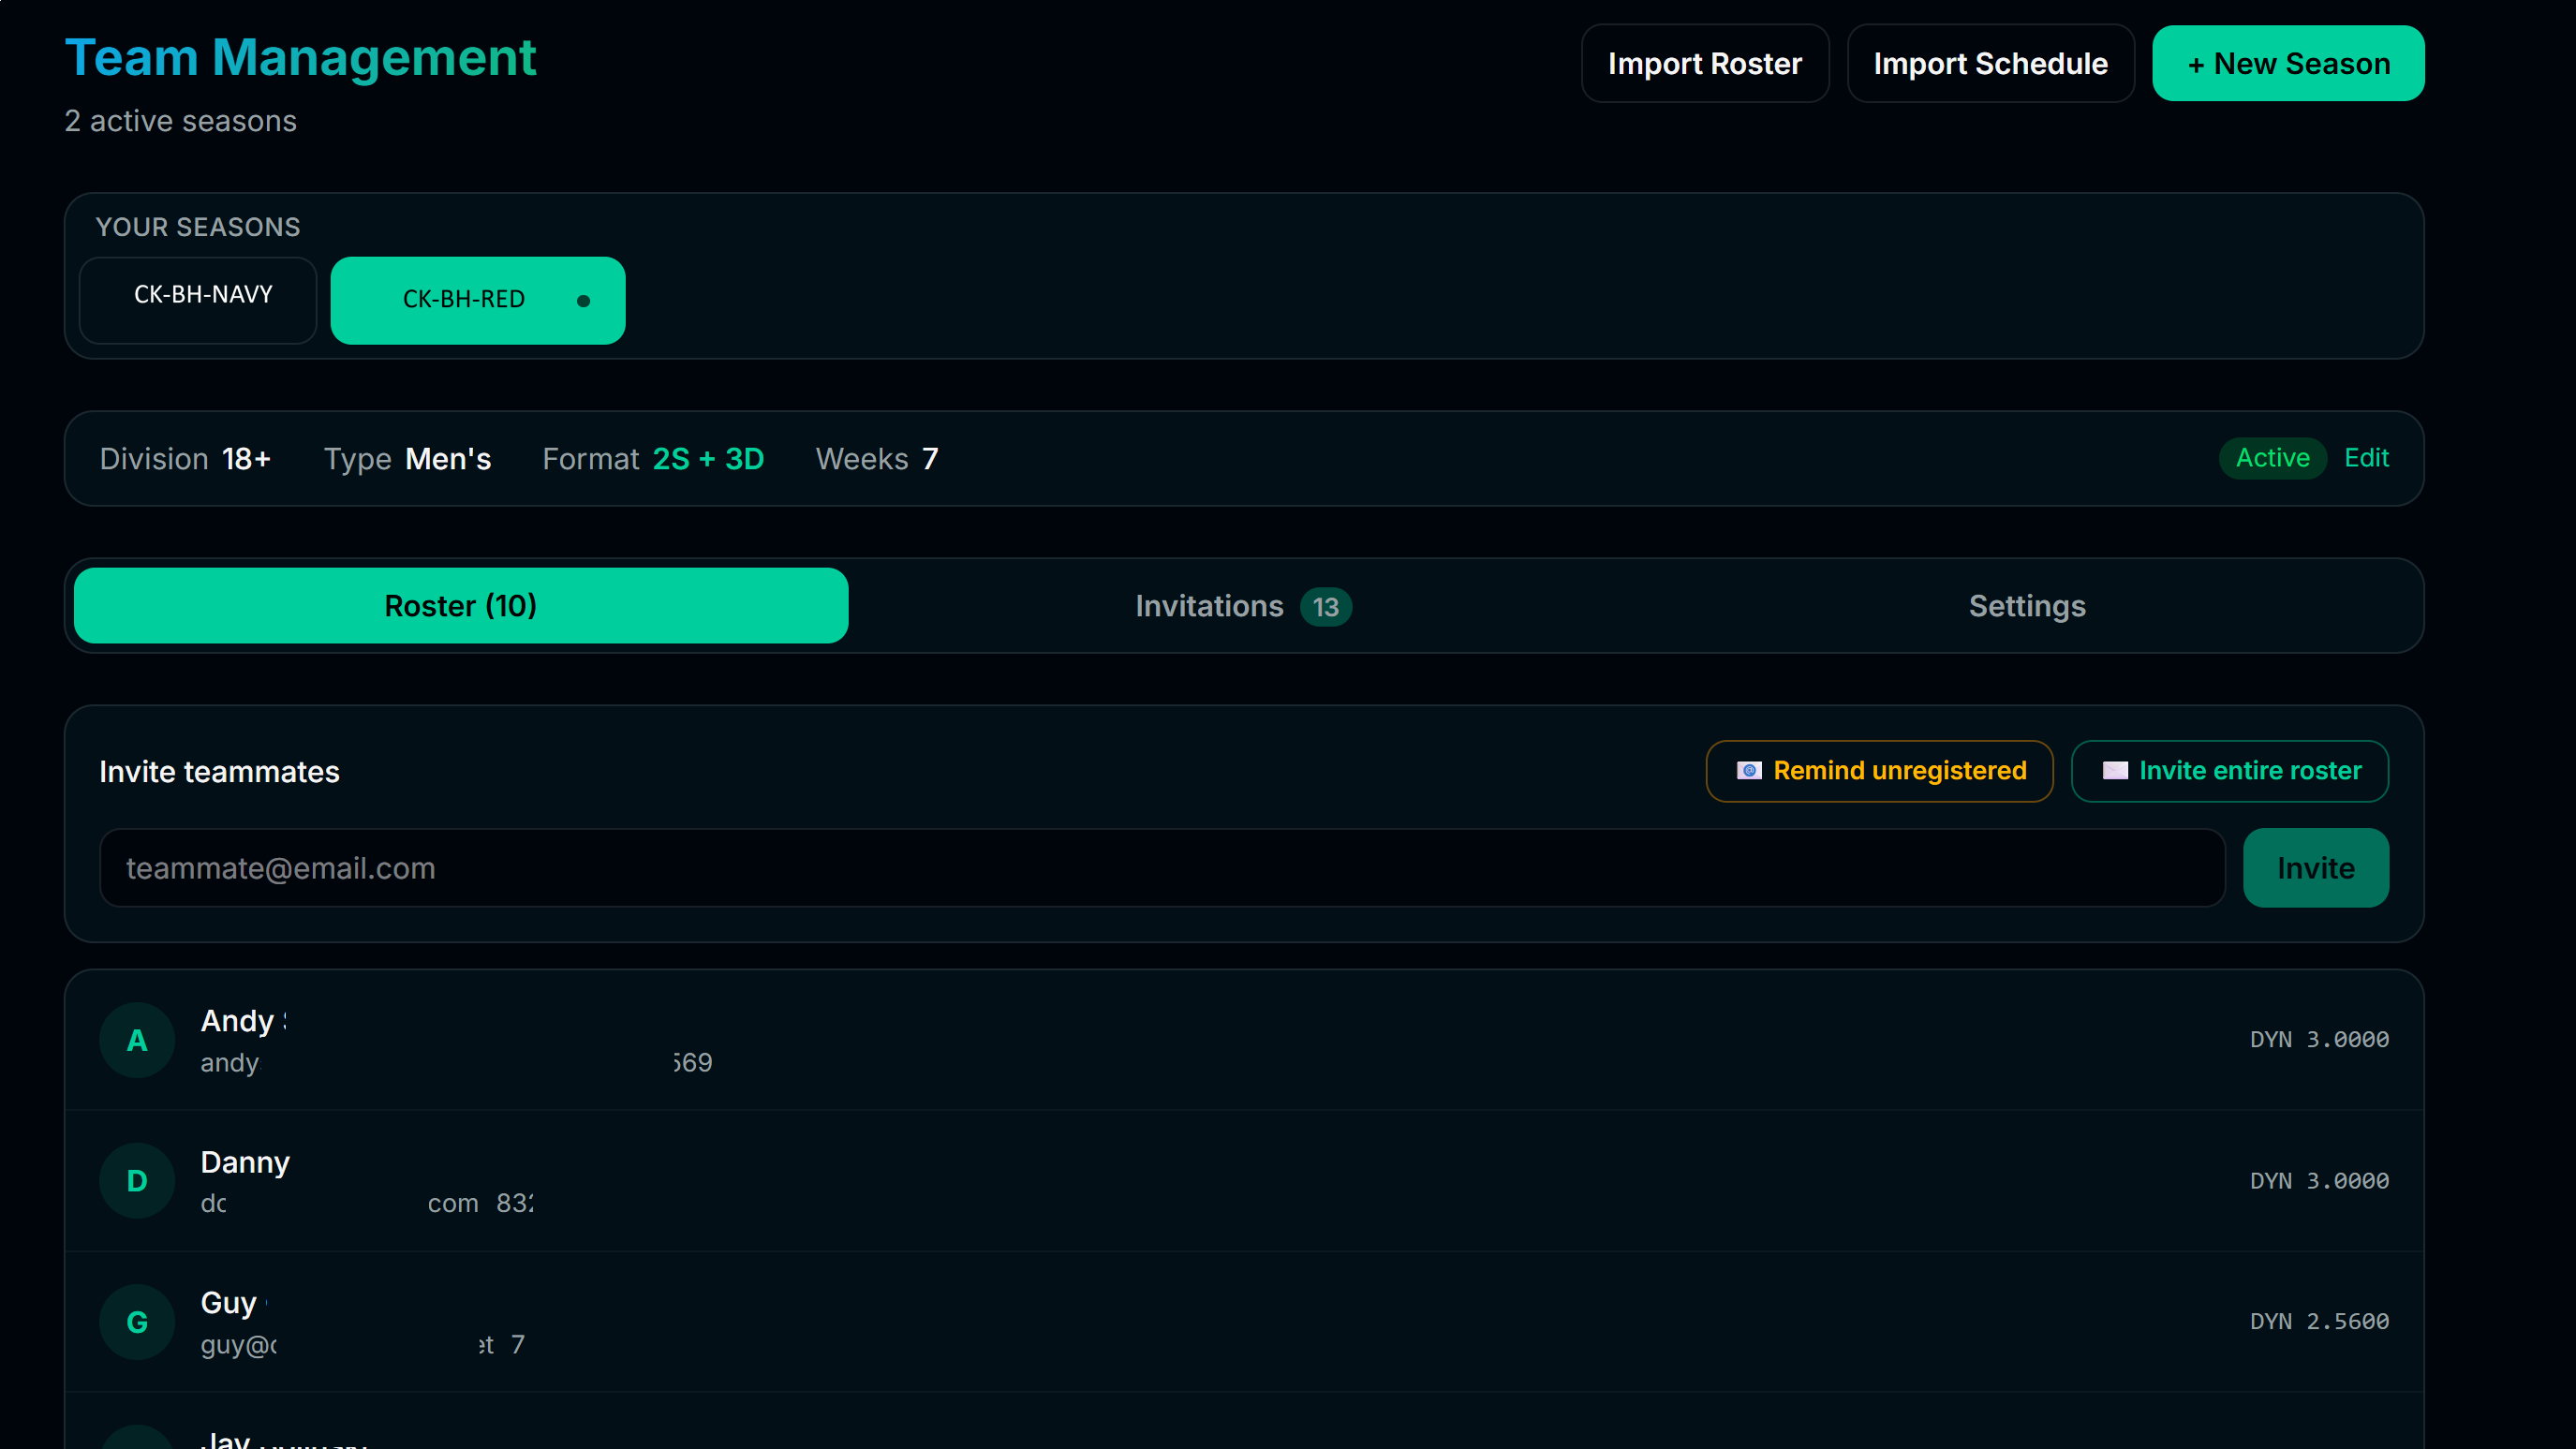2576x1449 pixels.
Task: Click Andy's DYN 3.0000 rating
Action: click(x=2319, y=1039)
